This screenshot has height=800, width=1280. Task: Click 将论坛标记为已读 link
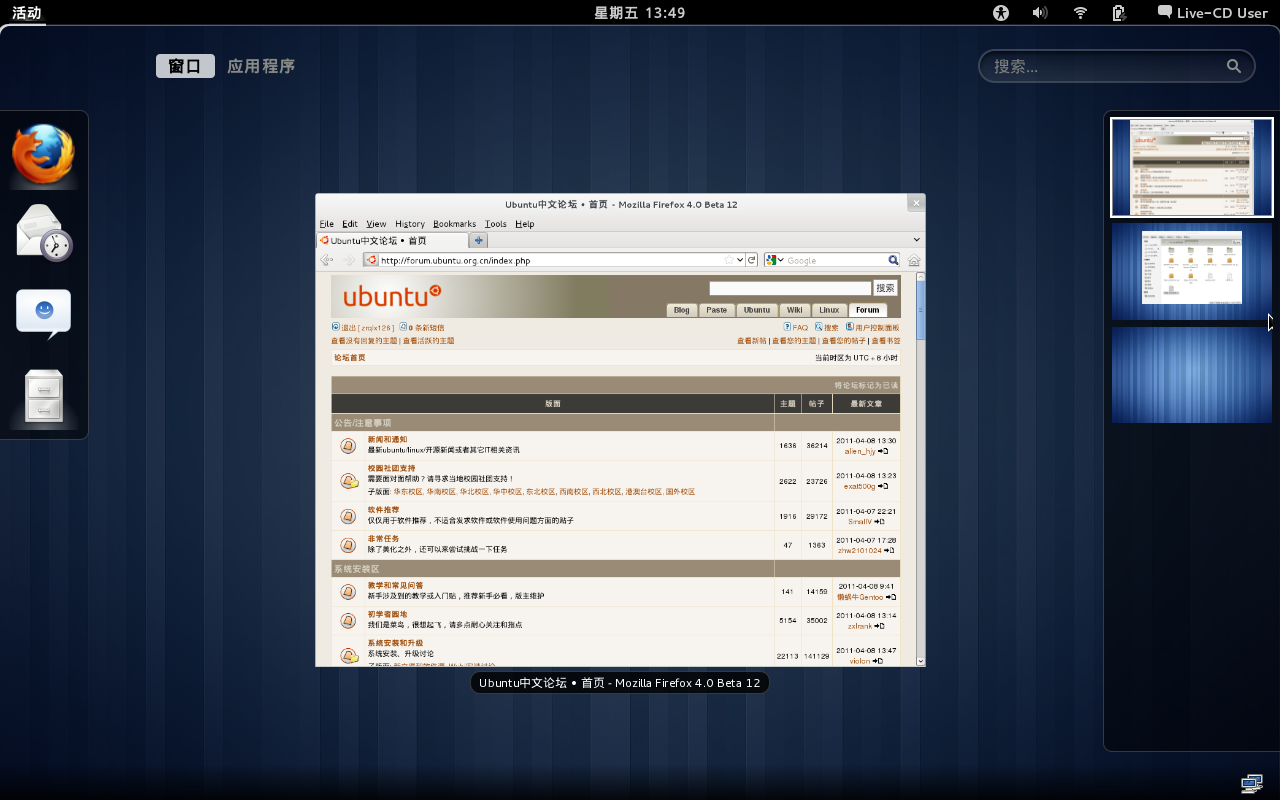[867, 385]
